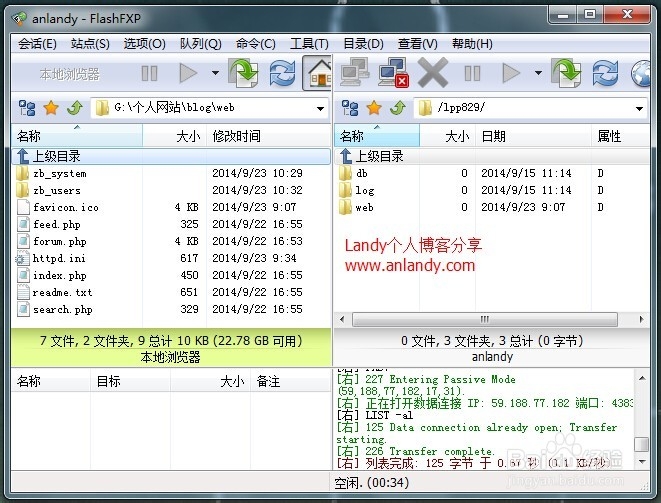The image size is (661, 503).
Task: Click the globe icon on remote toolbar
Action: (x=641, y=74)
